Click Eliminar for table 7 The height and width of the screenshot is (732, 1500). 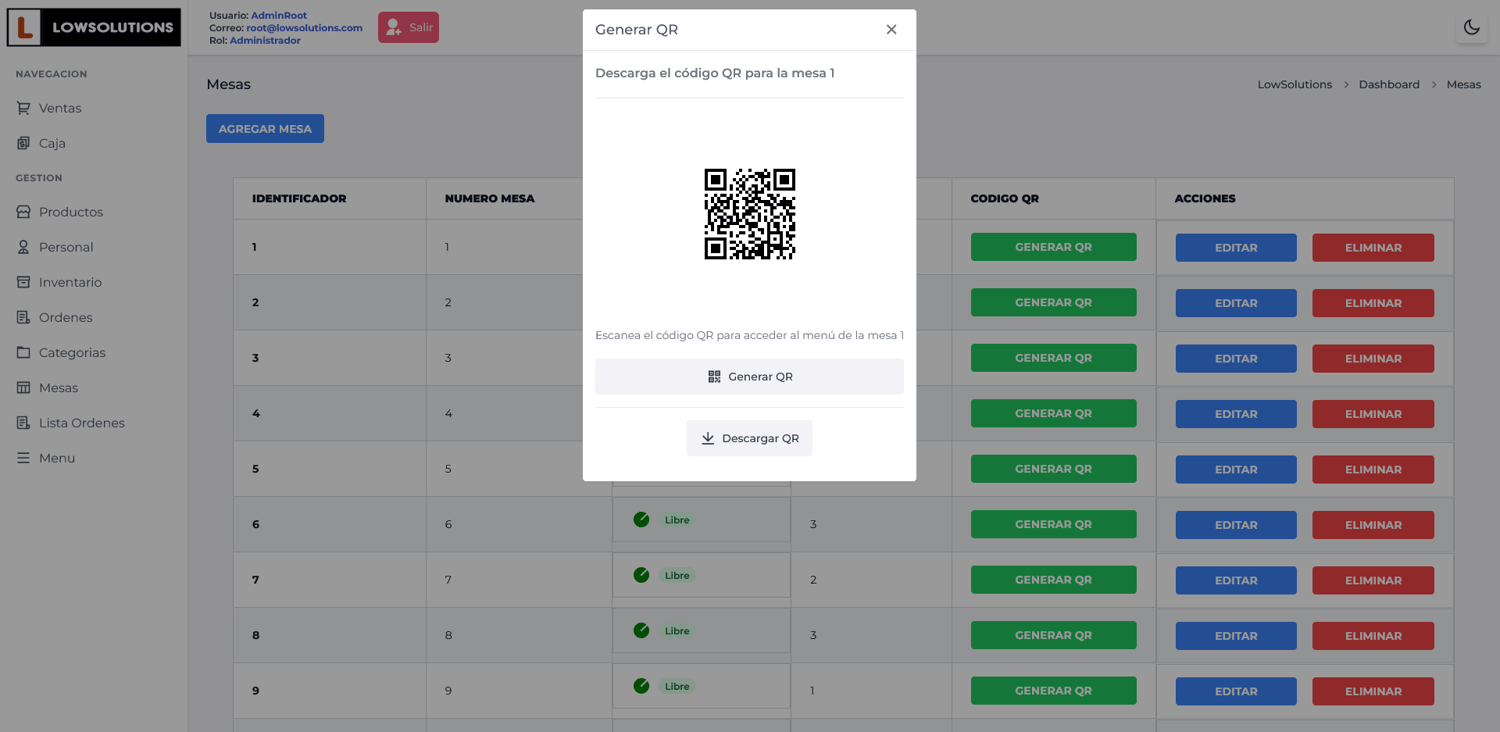(1373, 580)
